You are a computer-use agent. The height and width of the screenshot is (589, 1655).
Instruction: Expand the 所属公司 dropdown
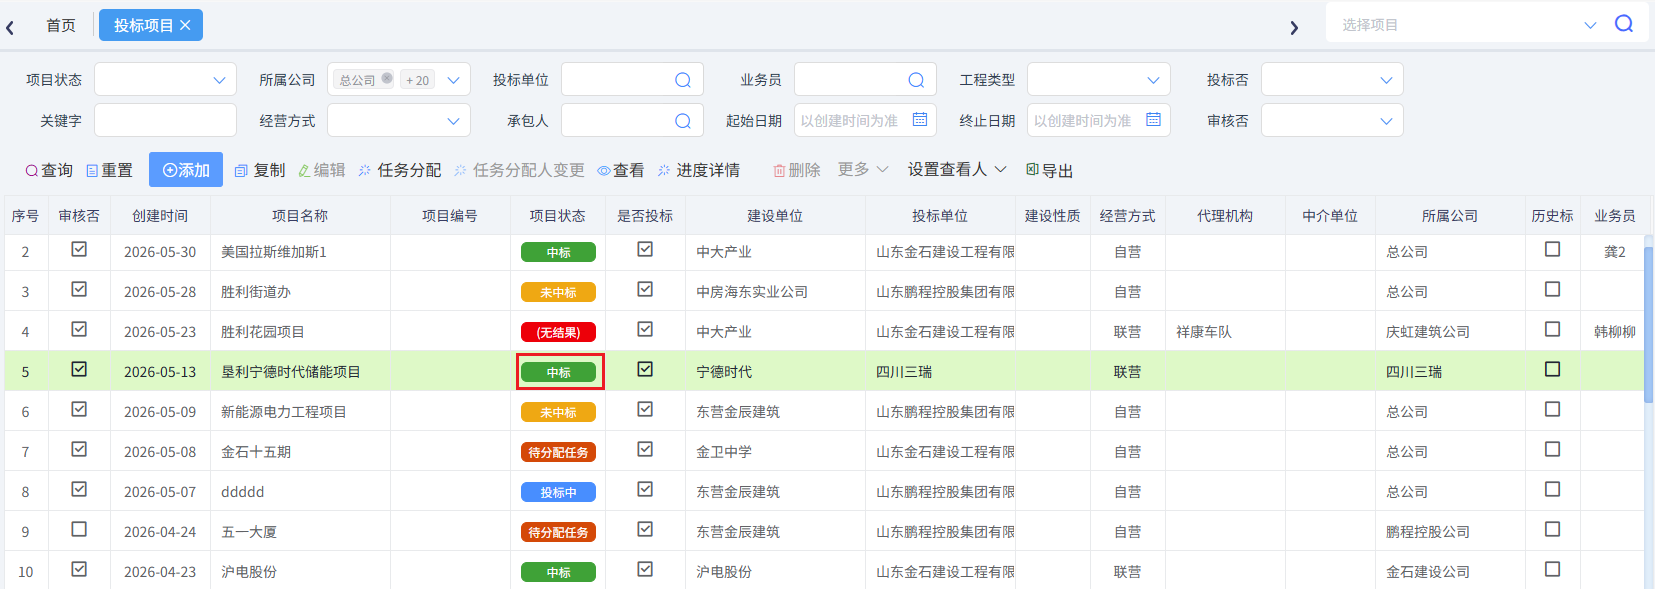click(x=453, y=80)
